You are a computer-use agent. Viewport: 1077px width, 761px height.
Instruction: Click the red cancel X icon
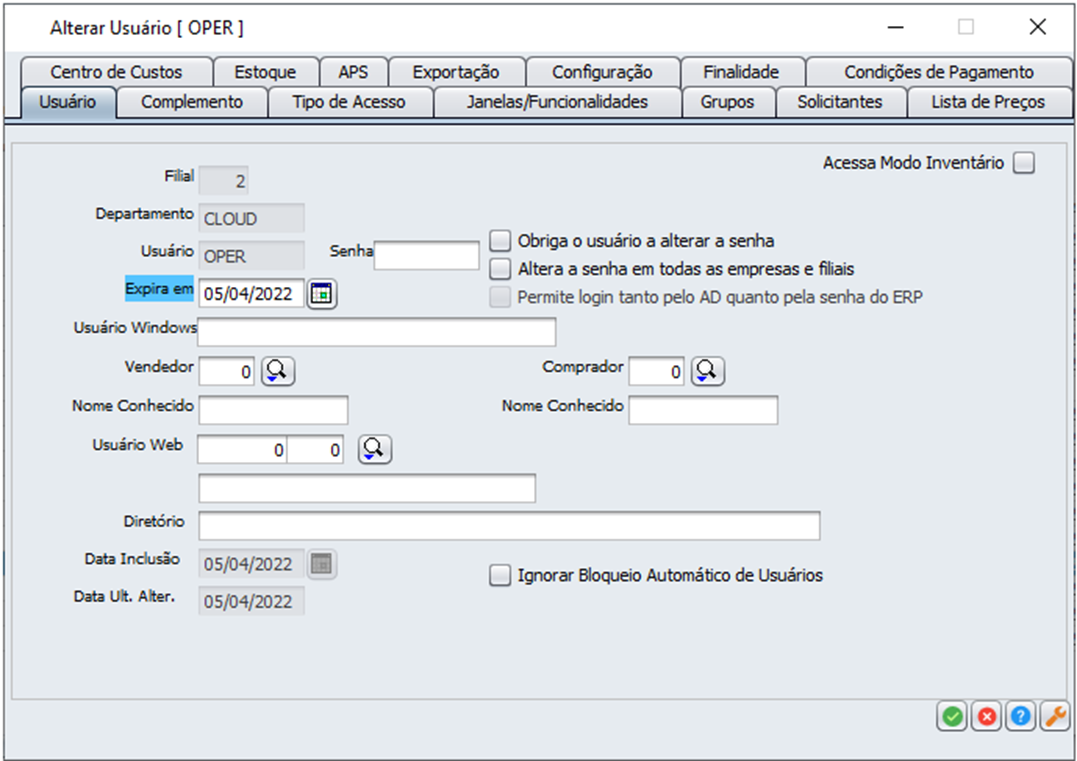[986, 716]
